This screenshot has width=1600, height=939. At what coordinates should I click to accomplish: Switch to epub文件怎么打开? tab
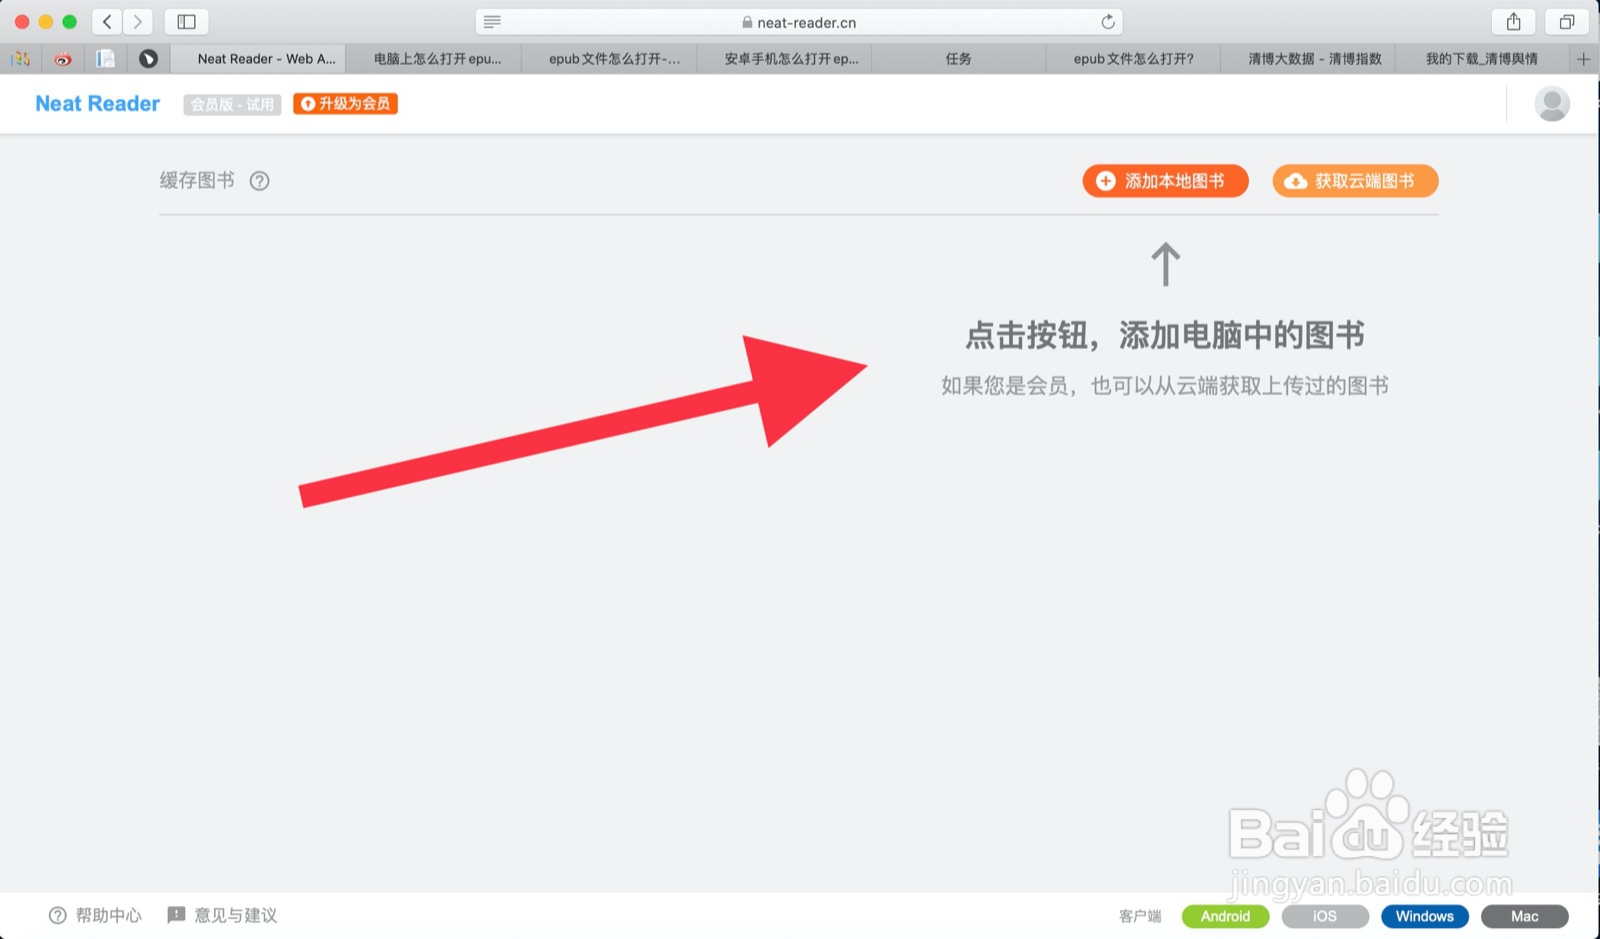point(1134,59)
